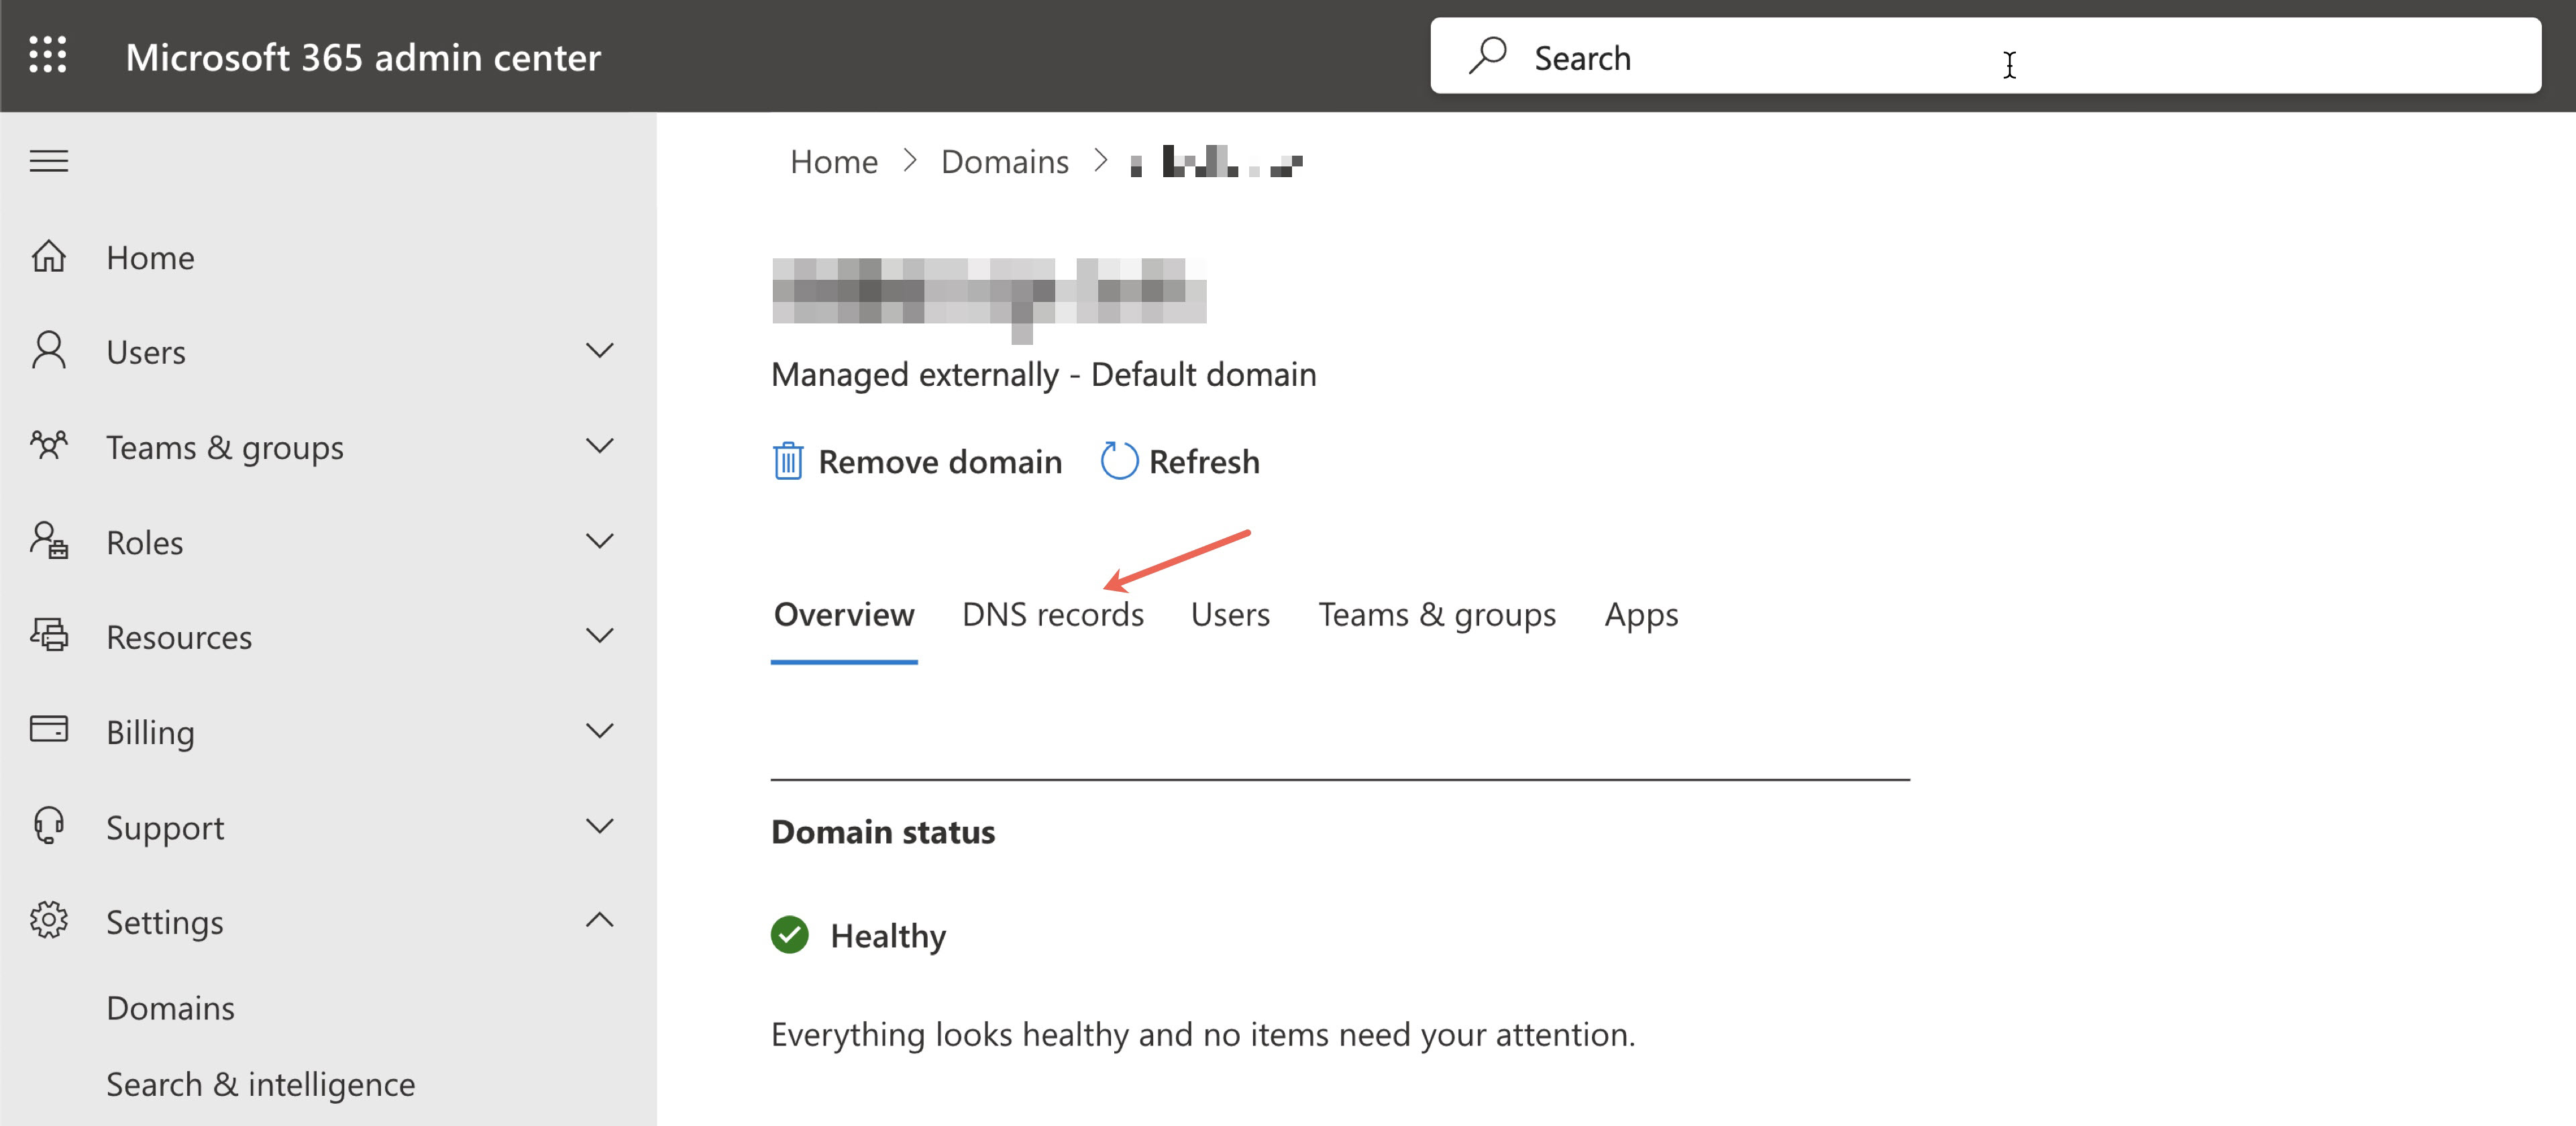Switch to the Users tab
2576x1126 pixels.
[x=1230, y=613]
